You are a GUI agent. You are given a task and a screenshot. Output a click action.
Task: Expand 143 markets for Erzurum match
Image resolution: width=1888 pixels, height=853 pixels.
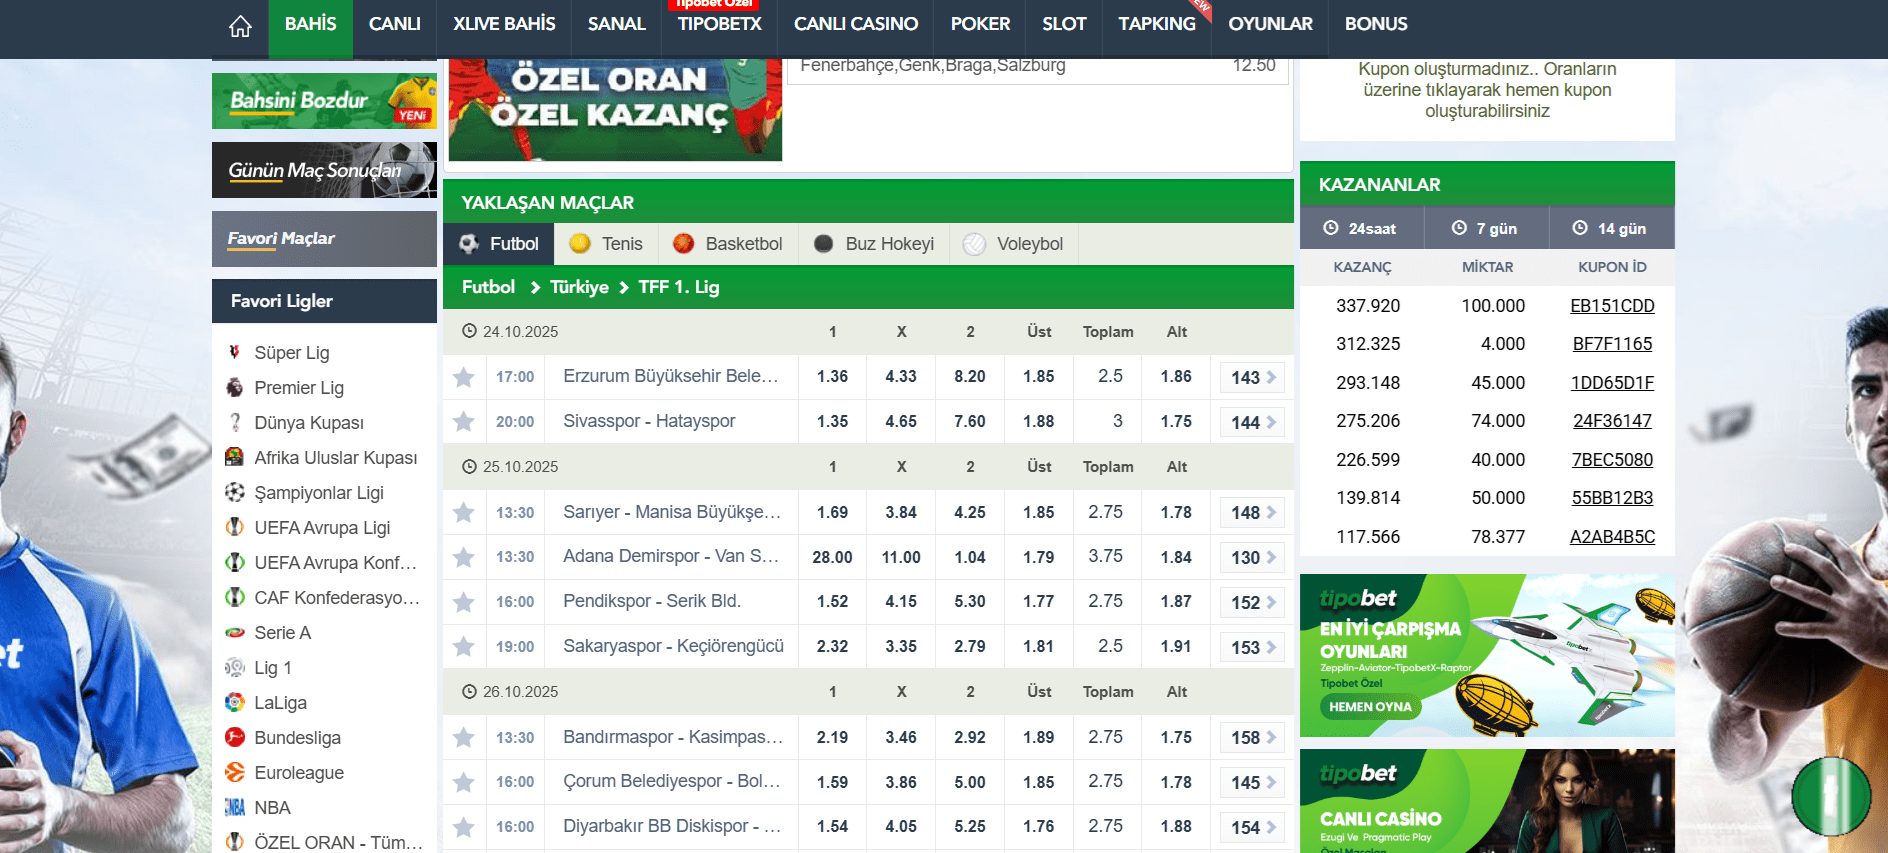click(1252, 377)
